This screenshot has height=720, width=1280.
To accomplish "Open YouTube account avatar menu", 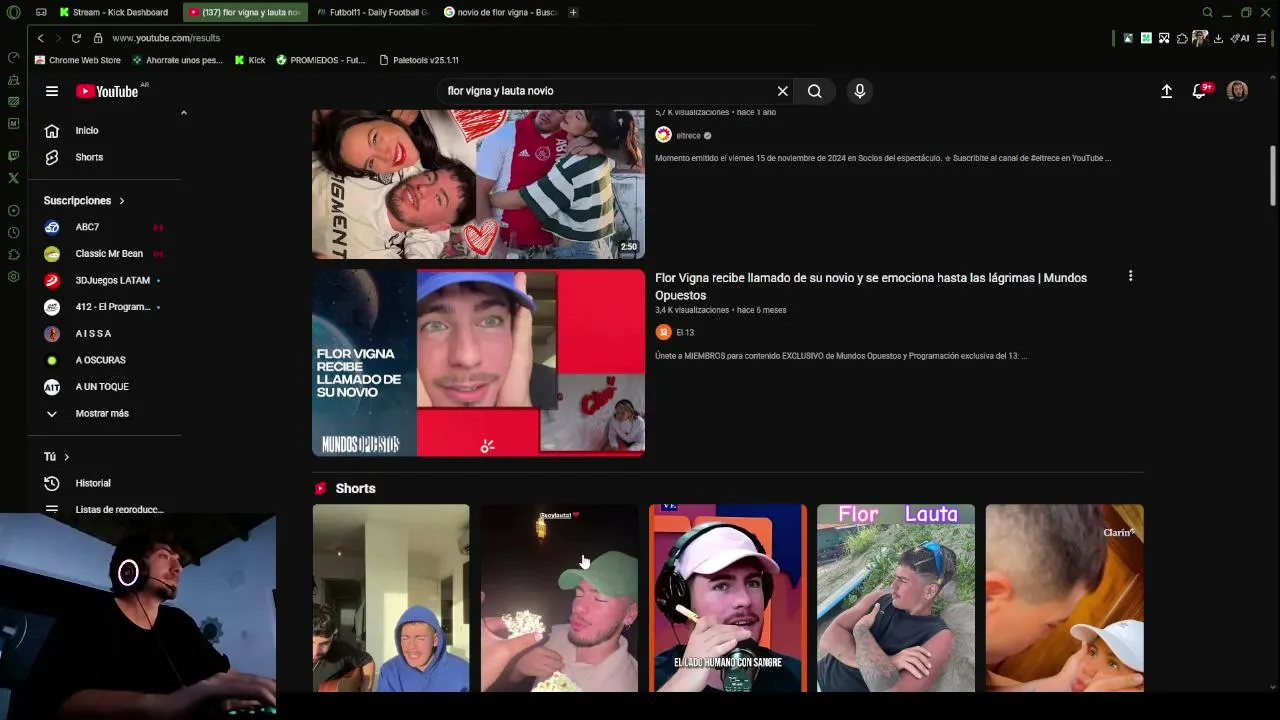I will tap(1237, 91).
